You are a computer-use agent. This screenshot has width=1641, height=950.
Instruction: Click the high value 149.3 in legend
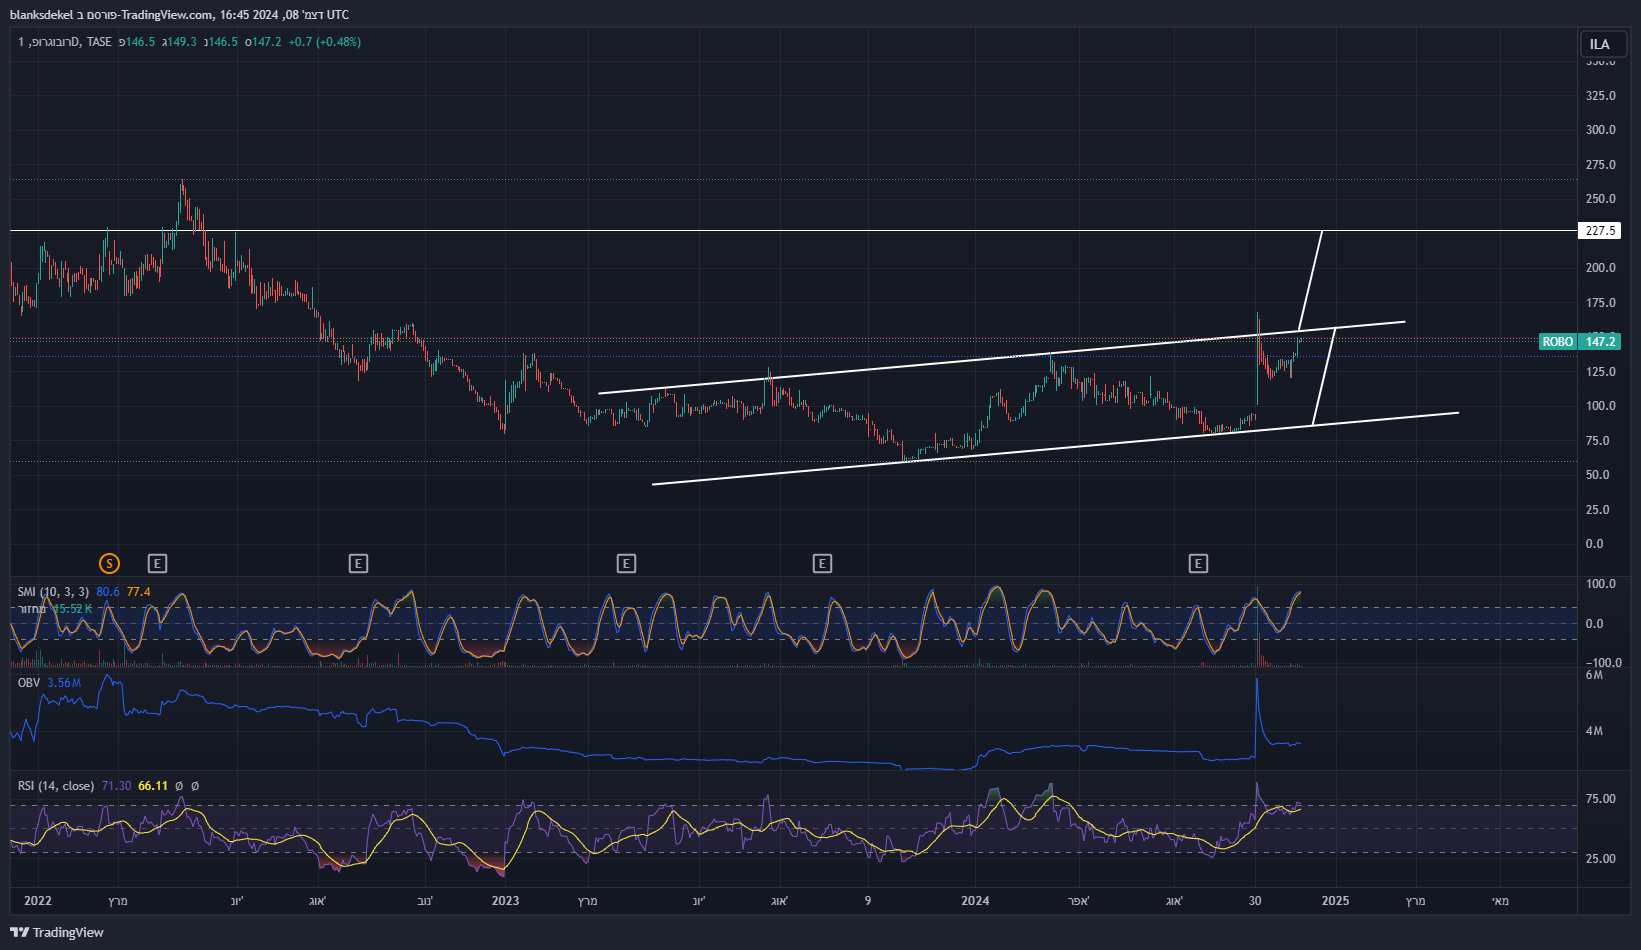point(182,42)
